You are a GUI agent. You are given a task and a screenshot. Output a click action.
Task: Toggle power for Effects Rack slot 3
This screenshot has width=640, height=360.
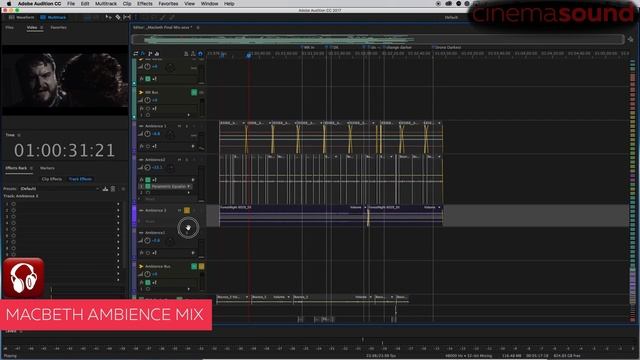click(13, 217)
